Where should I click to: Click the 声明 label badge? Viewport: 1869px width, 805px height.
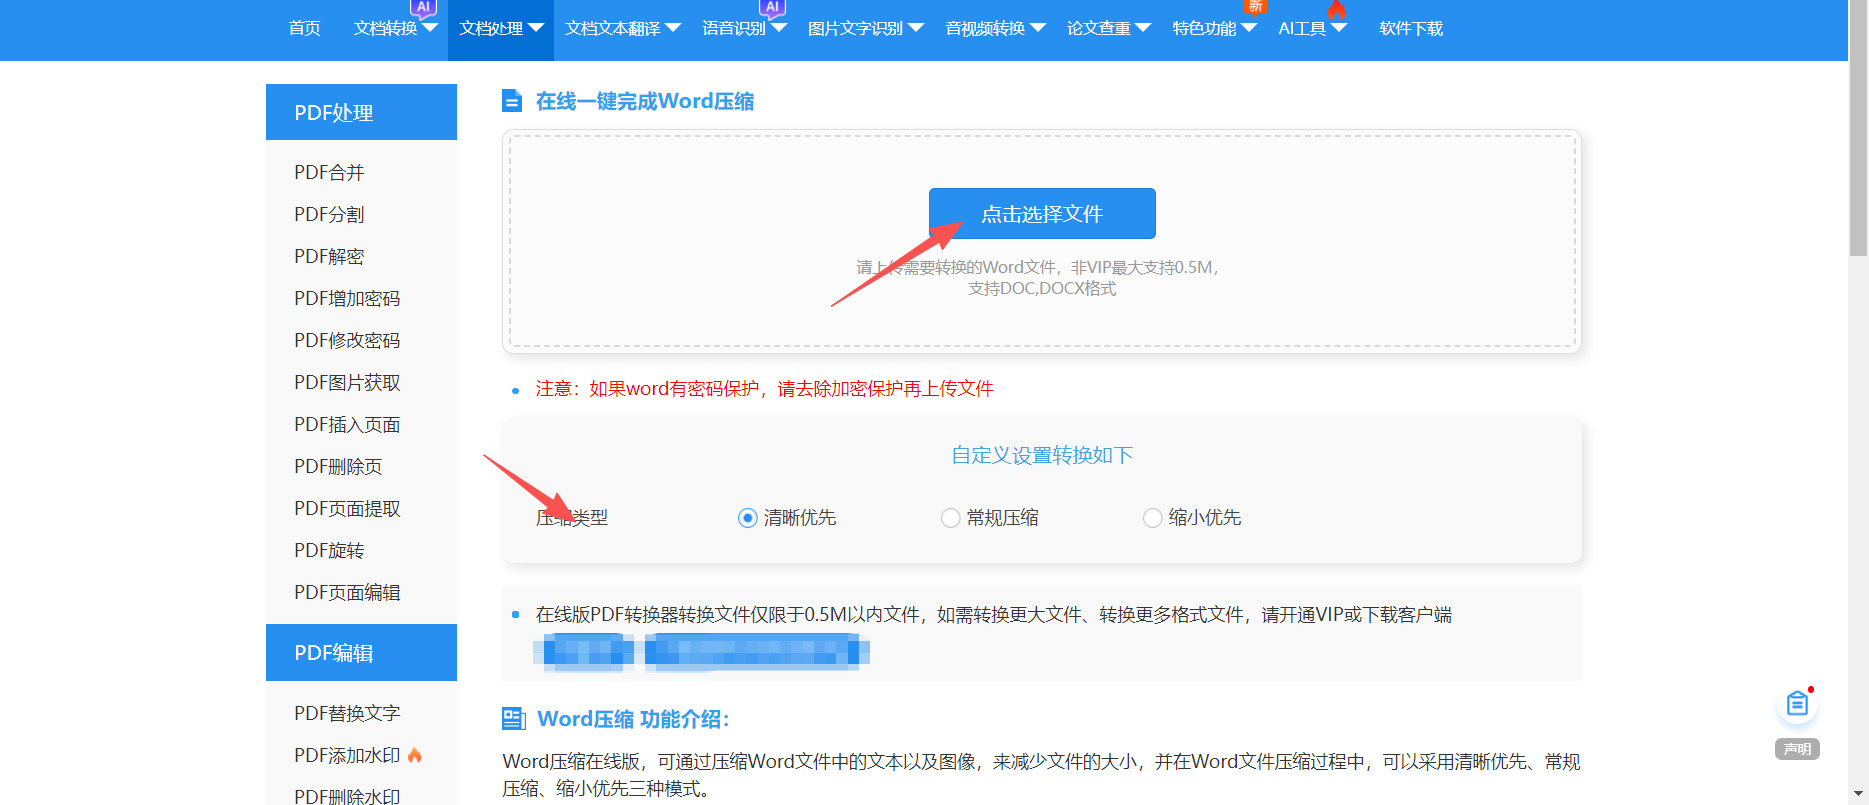1797,749
